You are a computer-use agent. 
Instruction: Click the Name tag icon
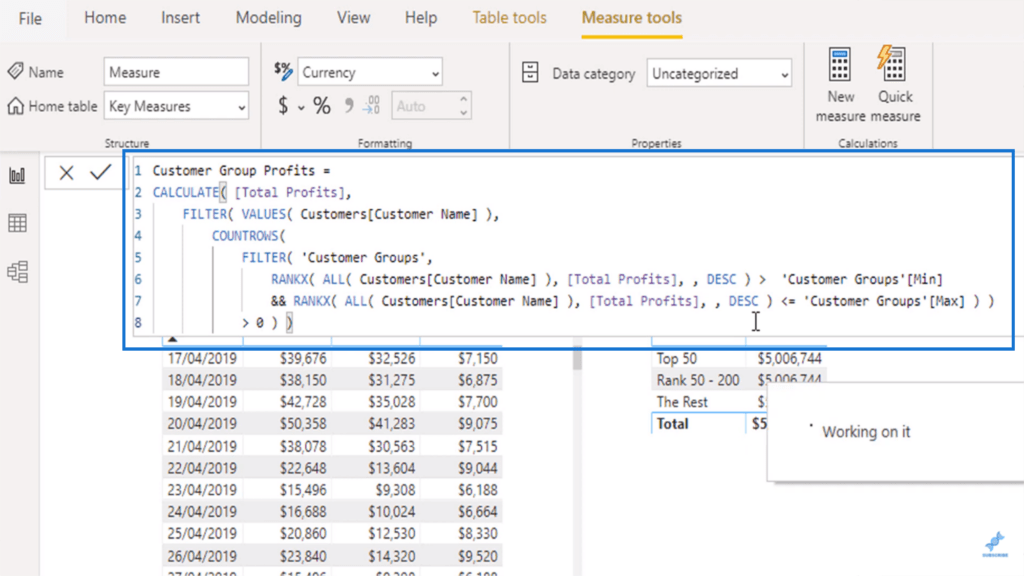pos(16,71)
